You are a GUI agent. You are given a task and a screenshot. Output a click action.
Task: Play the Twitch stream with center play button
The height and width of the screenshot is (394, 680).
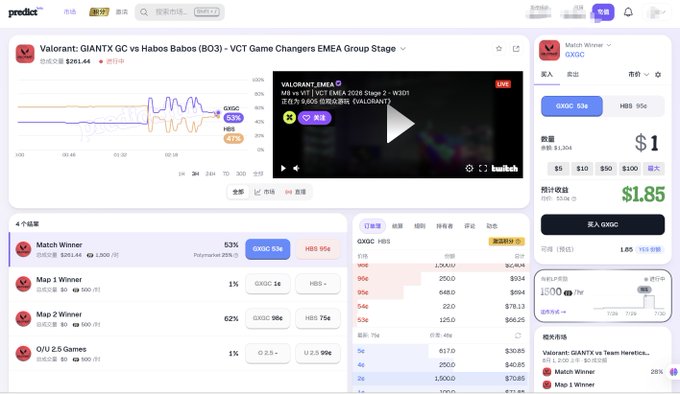click(399, 124)
